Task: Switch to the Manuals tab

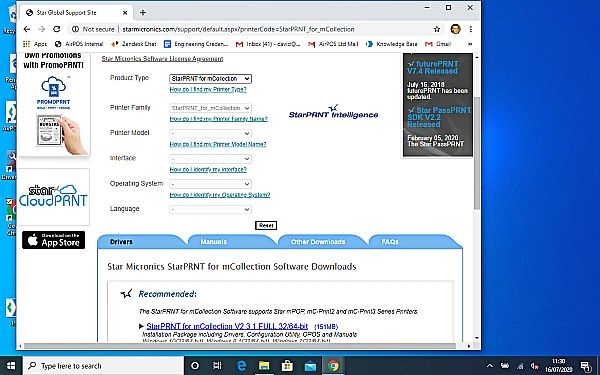Action: tap(214, 242)
